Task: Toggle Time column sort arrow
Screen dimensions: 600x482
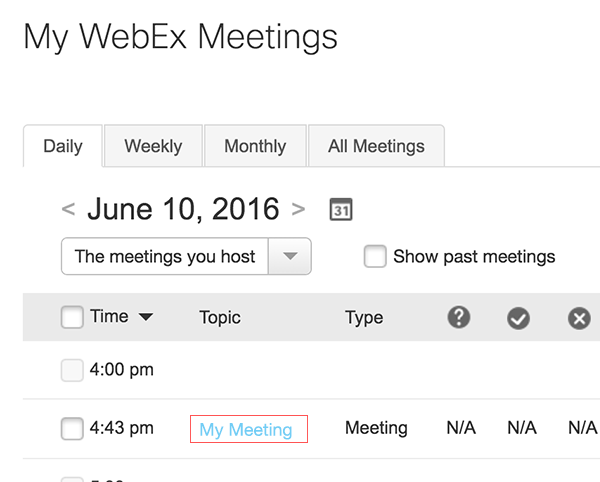Action: (146, 317)
